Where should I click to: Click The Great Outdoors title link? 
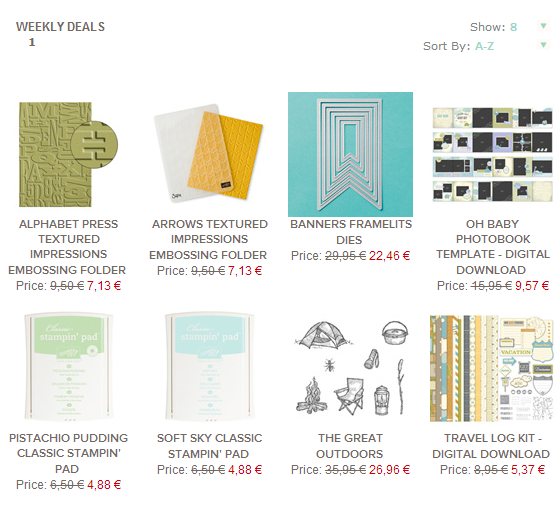[350, 446]
